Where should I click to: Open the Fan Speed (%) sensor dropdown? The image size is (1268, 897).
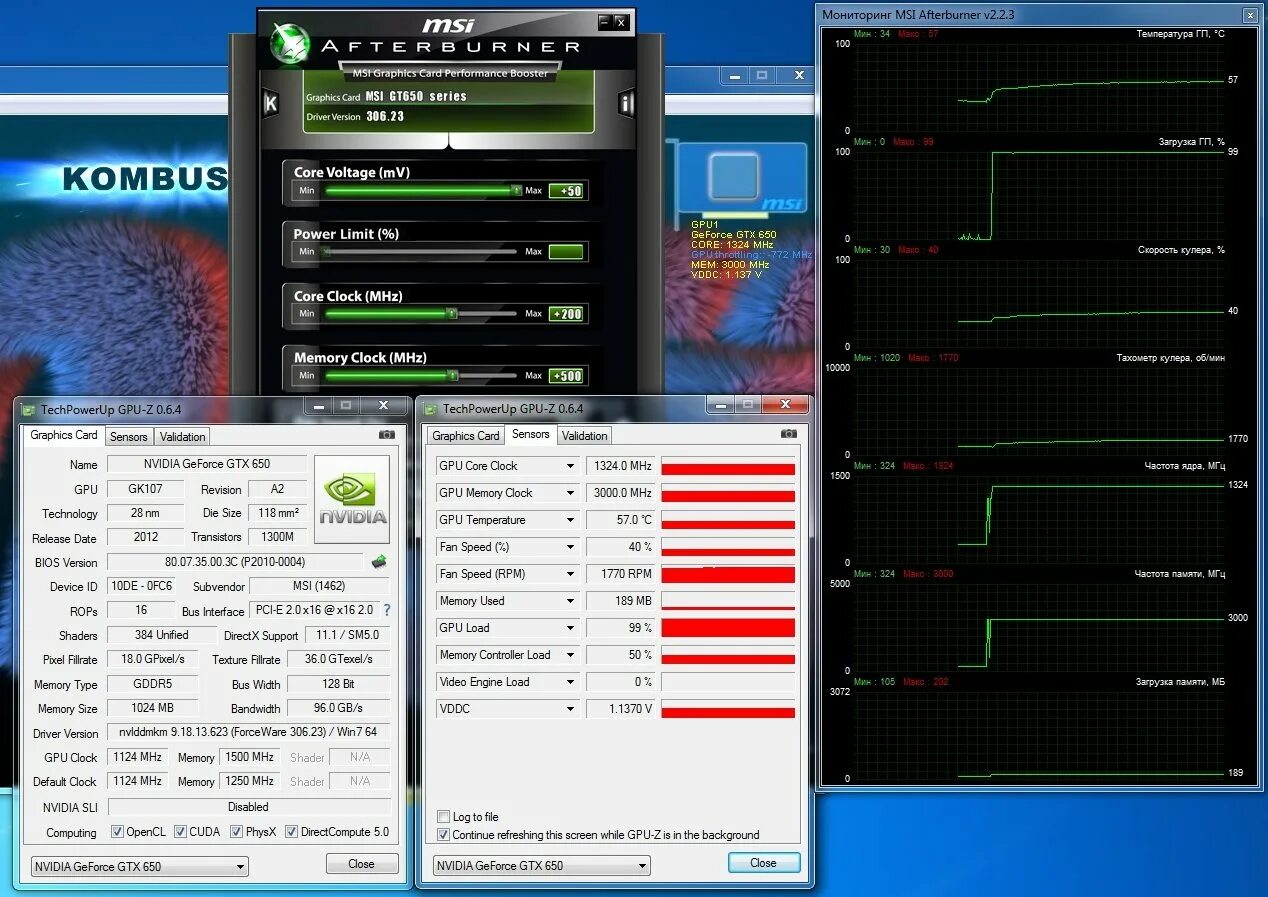click(570, 547)
